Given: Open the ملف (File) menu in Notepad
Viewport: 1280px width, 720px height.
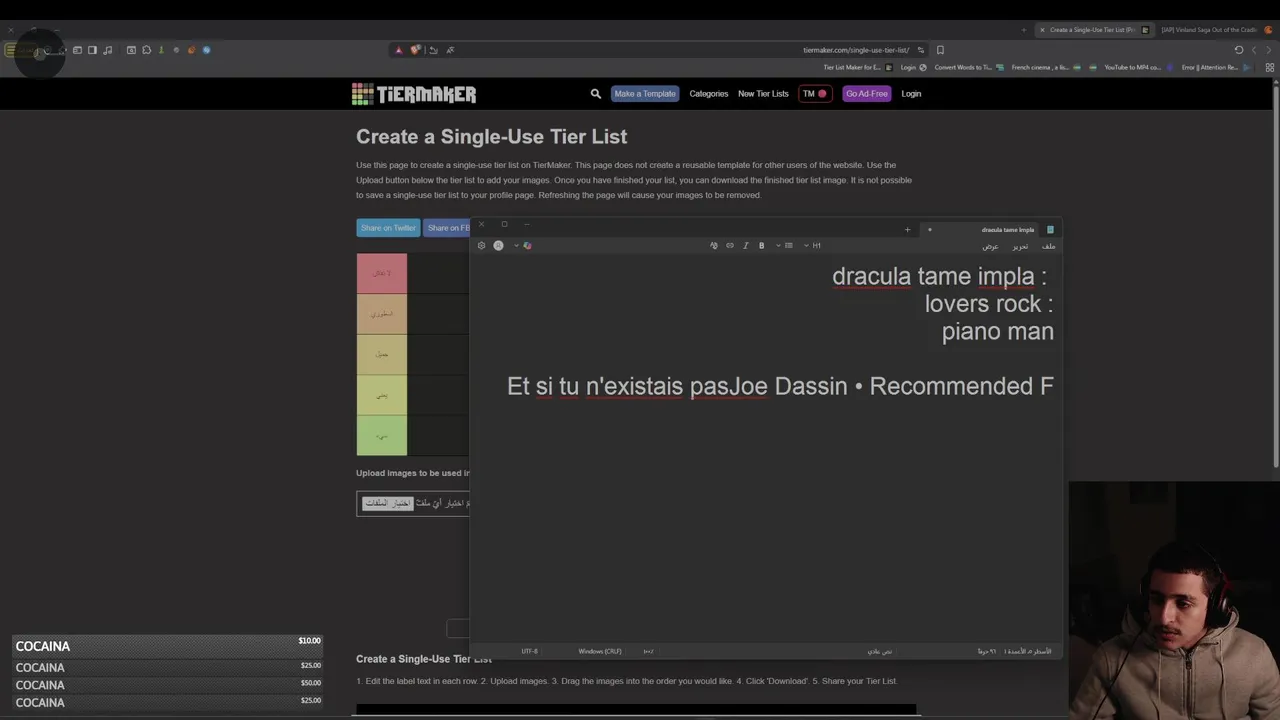Looking at the screenshot, I should (x=1048, y=246).
